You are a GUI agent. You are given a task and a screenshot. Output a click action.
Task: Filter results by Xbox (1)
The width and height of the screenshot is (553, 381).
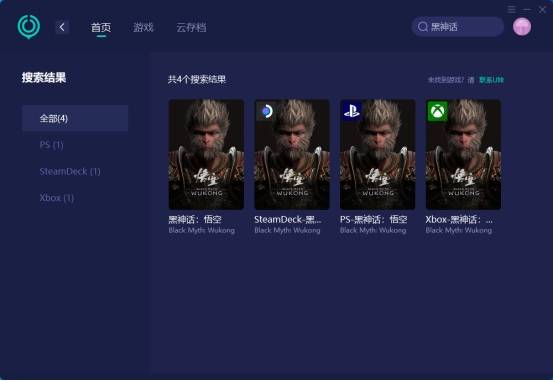point(57,198)
